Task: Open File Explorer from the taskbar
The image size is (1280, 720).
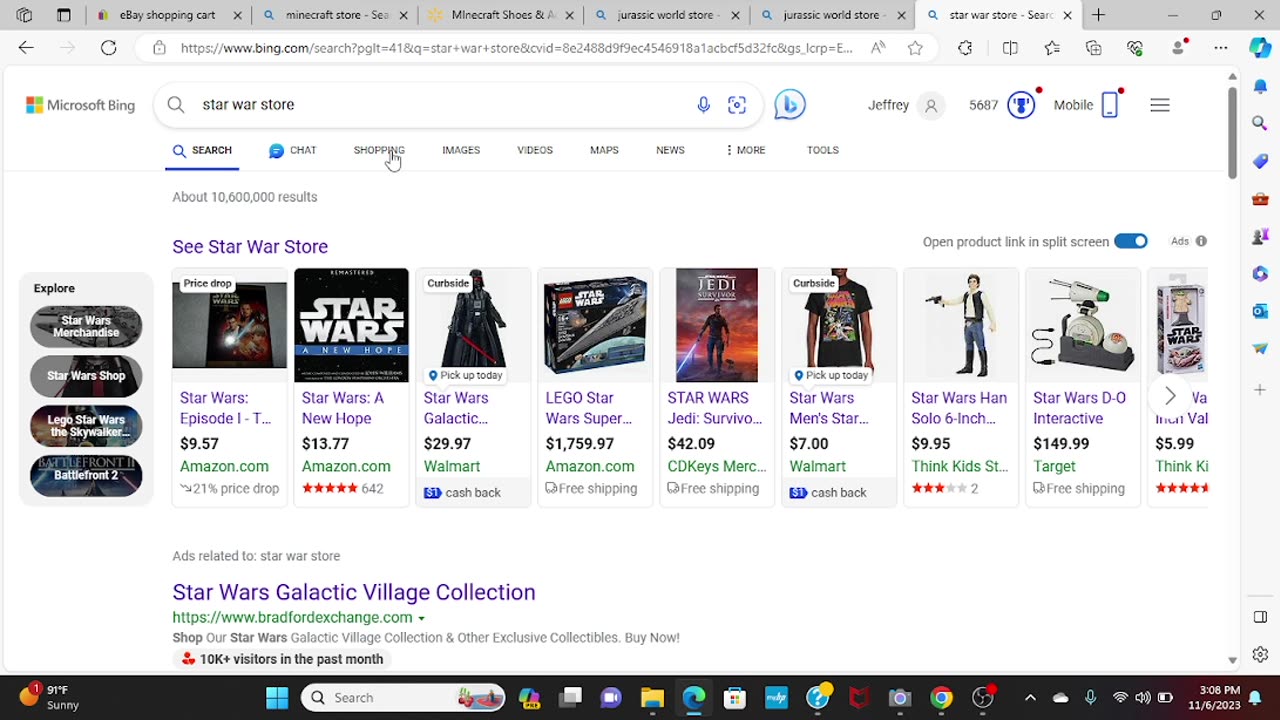Action: (652, 697)
